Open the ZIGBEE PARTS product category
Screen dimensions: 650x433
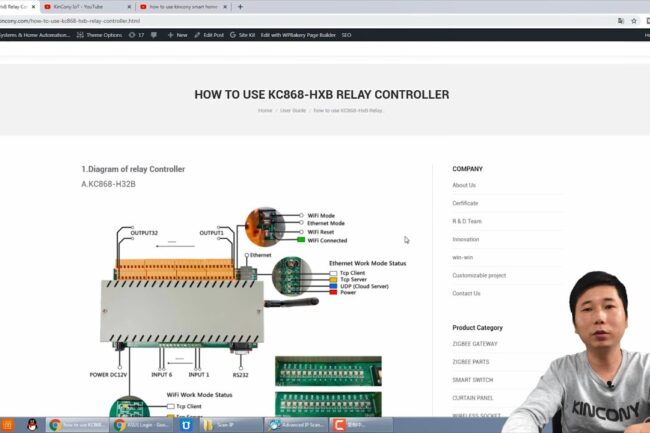[x=471, y=362]
